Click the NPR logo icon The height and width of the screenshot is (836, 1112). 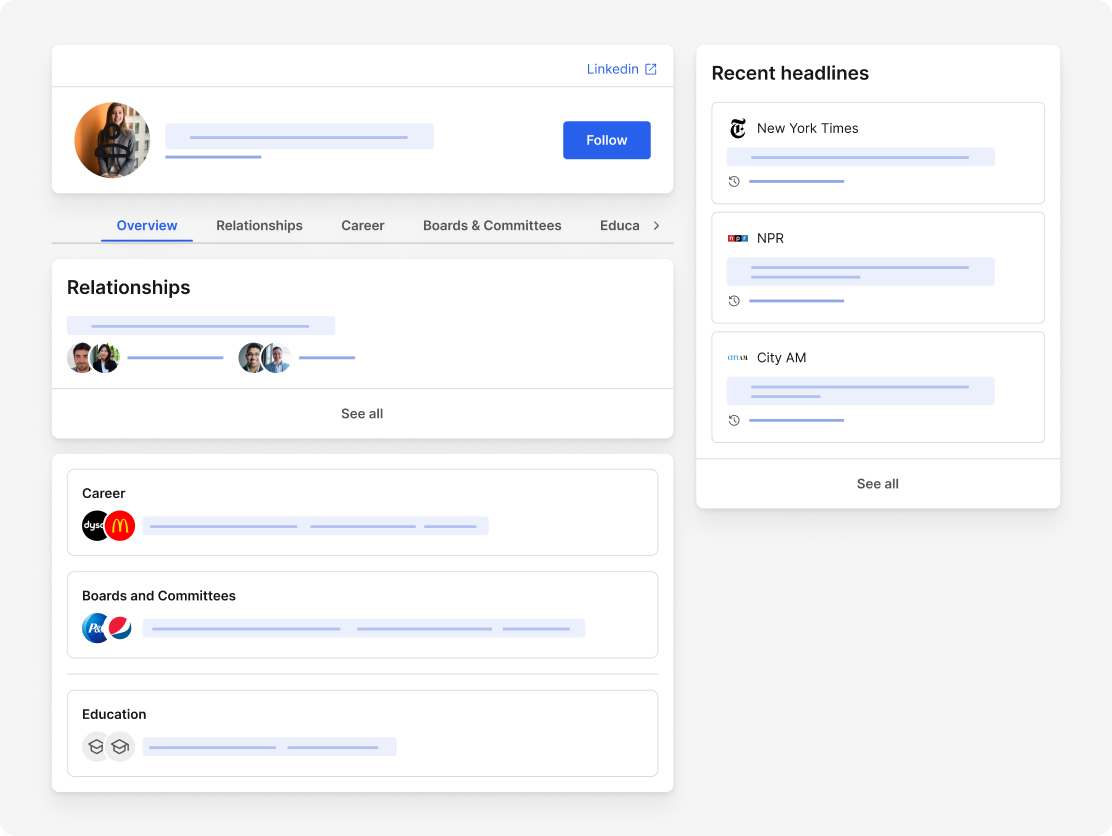pyautogui.click(x=738, y=238)
